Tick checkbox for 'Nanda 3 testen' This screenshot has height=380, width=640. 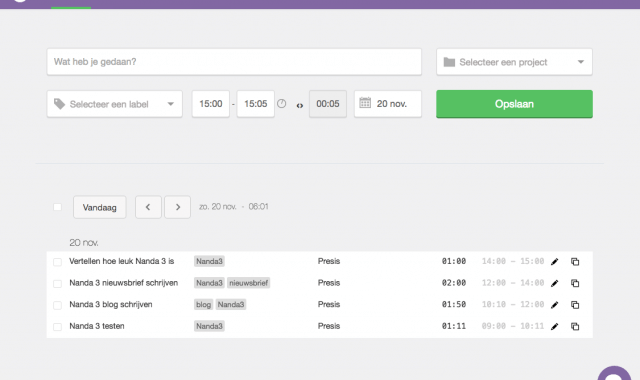[58, 327]
